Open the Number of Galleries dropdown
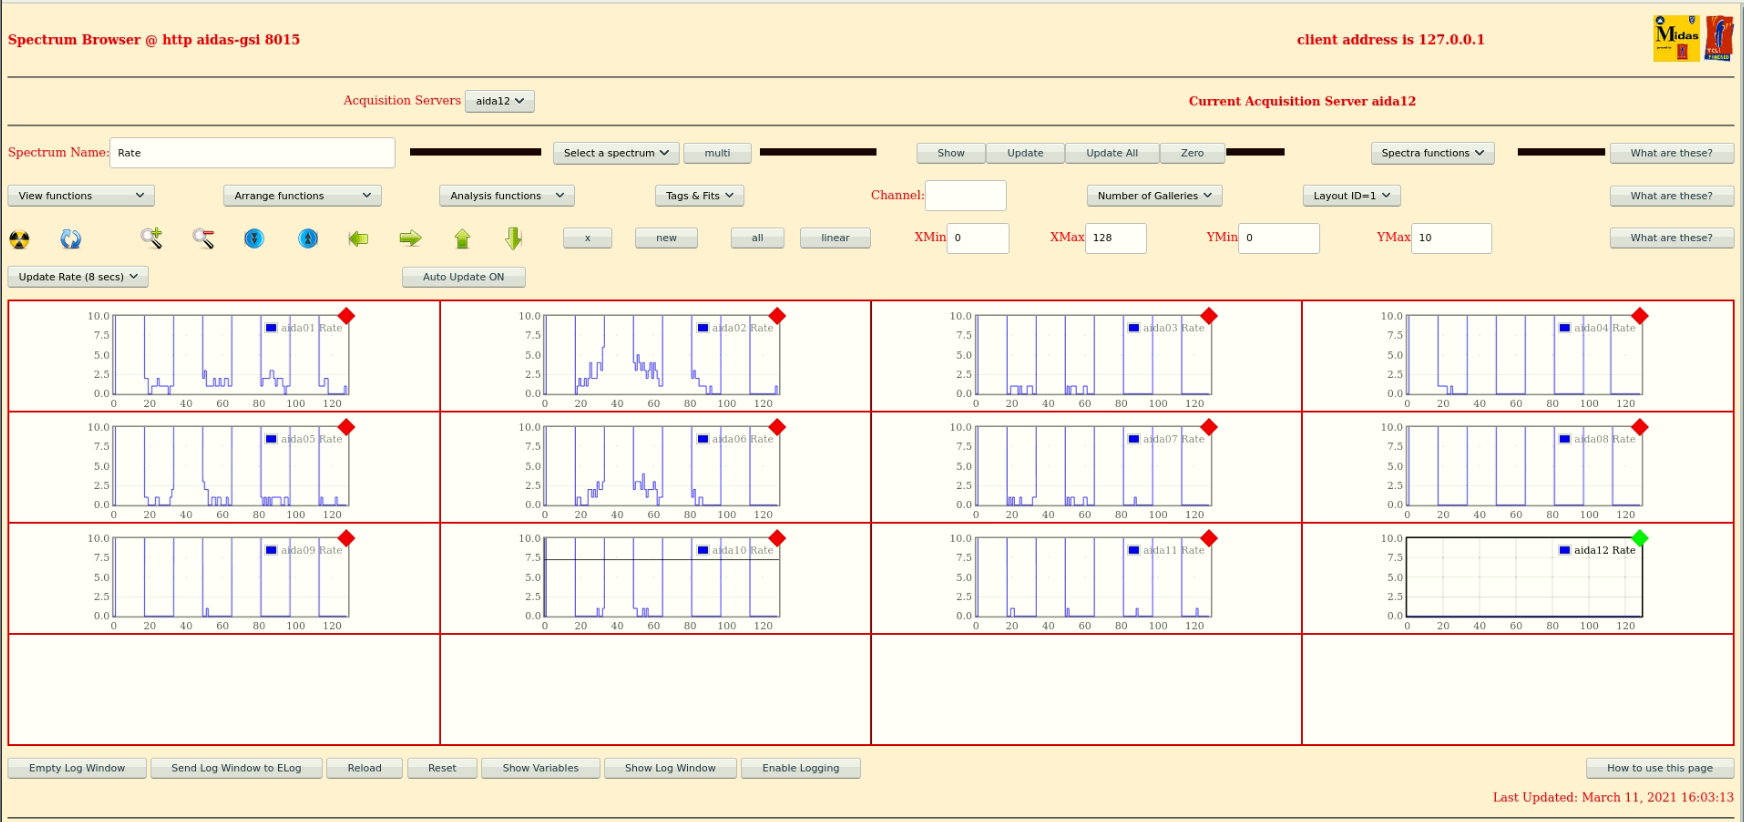1744x822 pixels. pos(1154,196)
